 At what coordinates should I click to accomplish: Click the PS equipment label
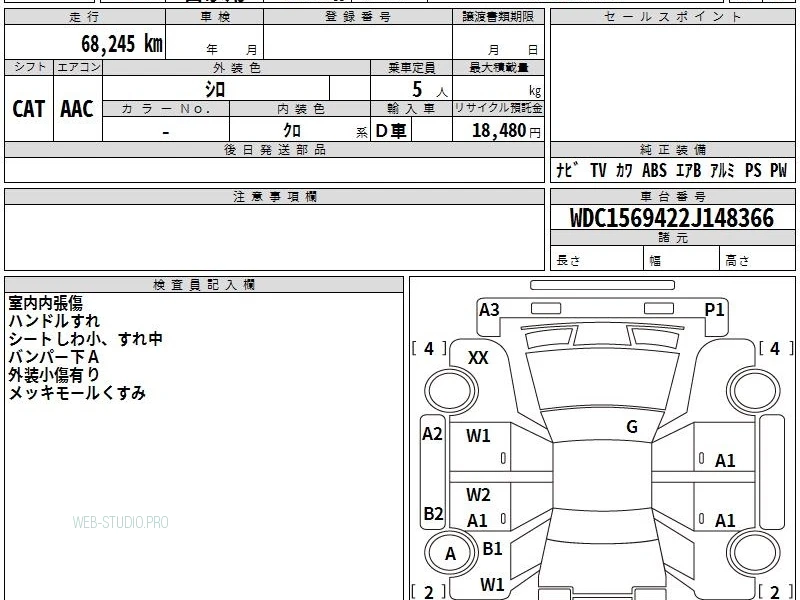coord(753,170)
